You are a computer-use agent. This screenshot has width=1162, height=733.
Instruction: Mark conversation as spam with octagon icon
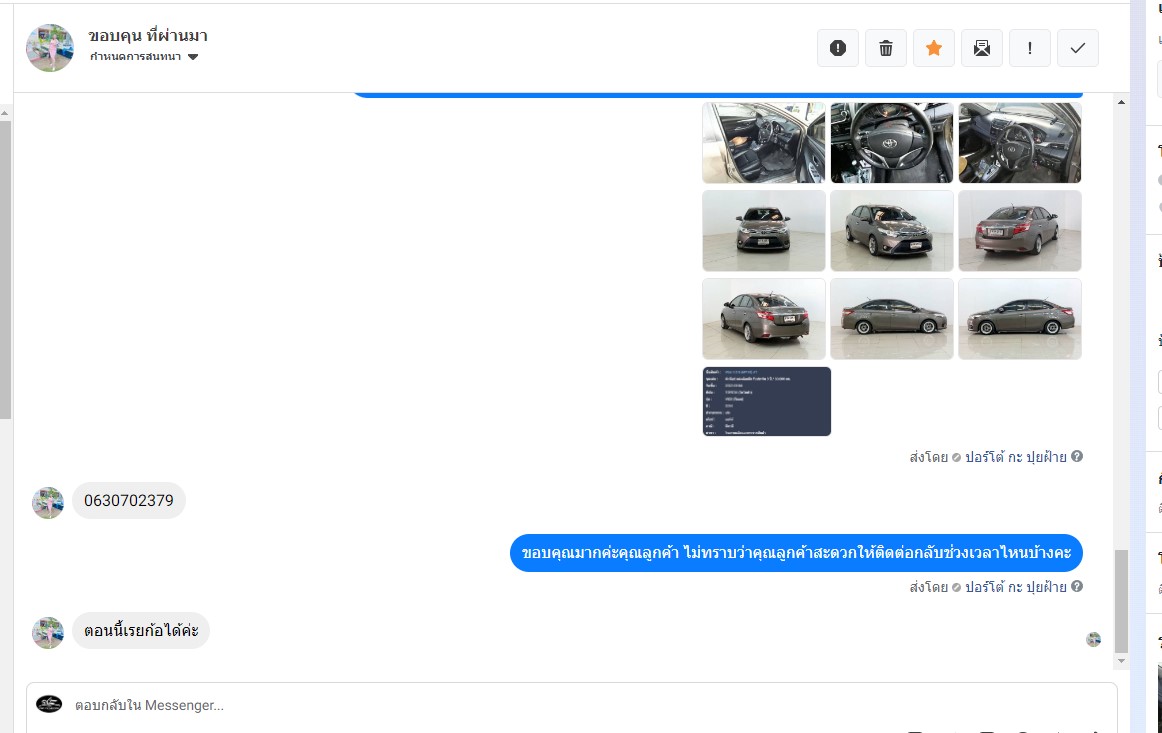coord(838,48)
